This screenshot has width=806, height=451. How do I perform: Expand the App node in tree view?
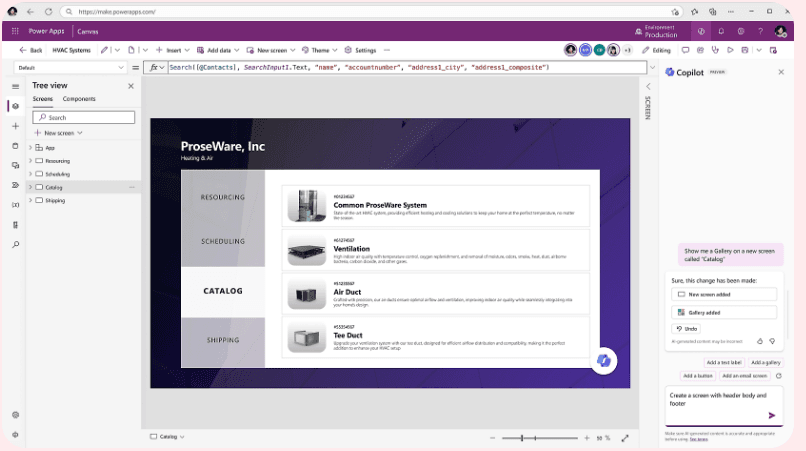tap(31, 148)
